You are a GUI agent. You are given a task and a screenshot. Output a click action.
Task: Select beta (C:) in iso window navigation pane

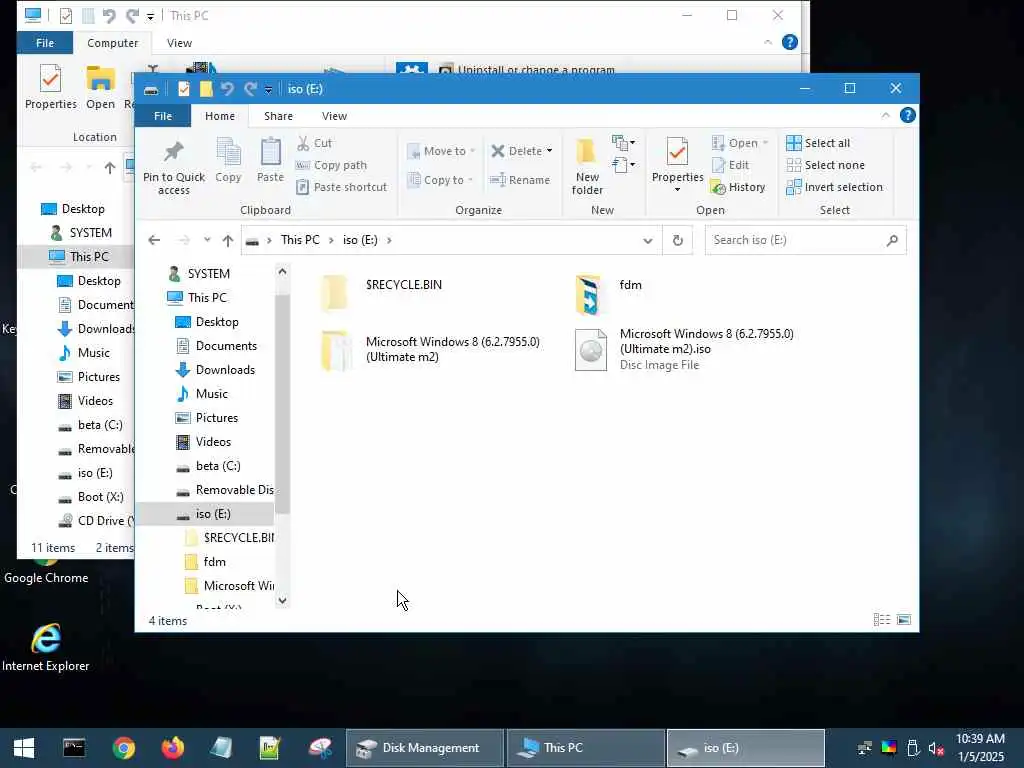pos(209,466)
